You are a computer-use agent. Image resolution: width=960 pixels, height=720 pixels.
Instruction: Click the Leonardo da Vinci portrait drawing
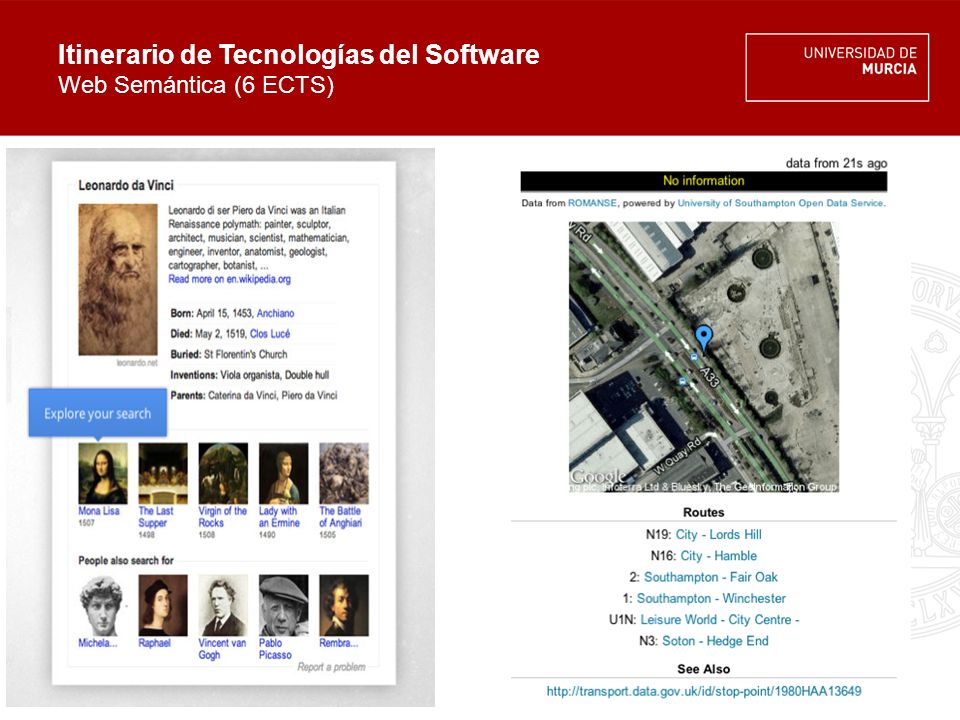(118, 280)
